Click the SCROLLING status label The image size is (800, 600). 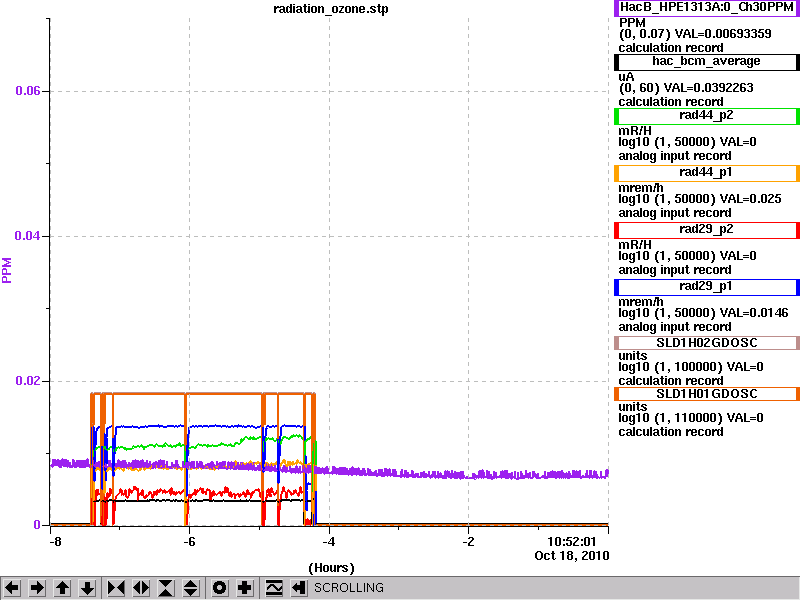pyautogui.click(x=349, y=588)
